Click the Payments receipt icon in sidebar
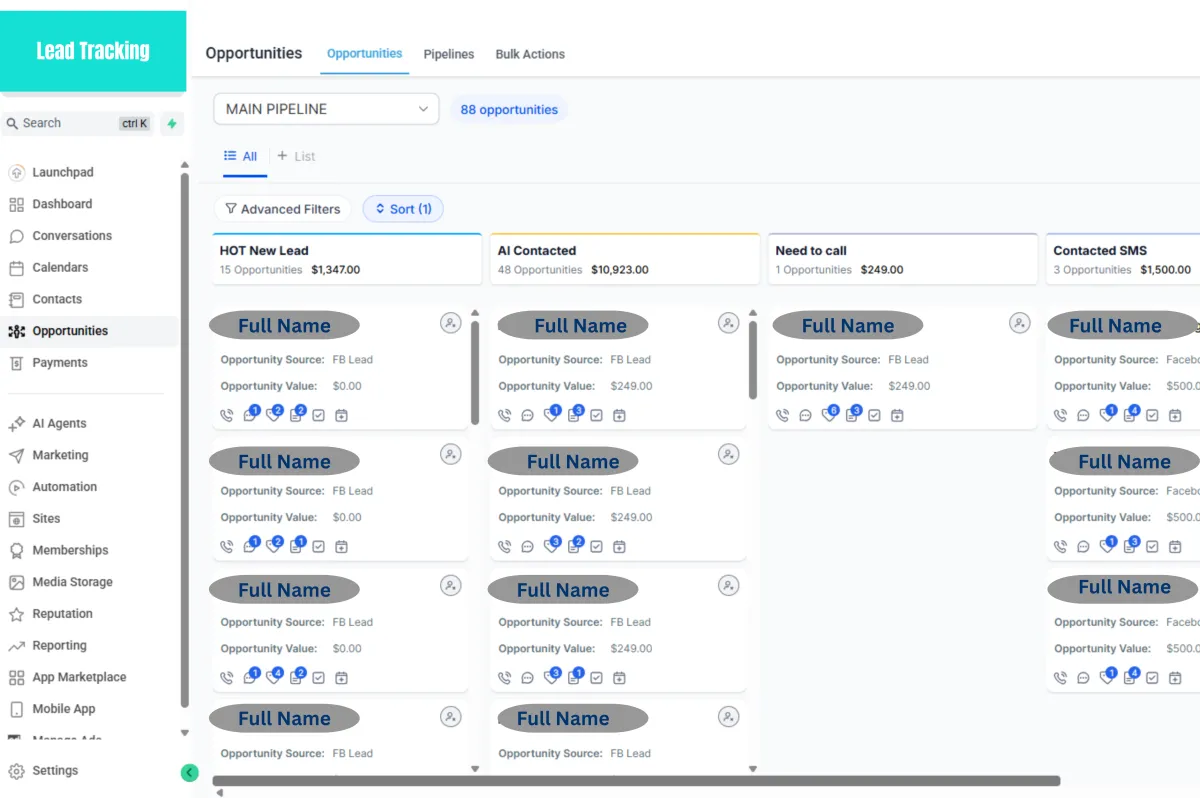The height and width of the screenshot is (798, 1200). tap(16, 363)
